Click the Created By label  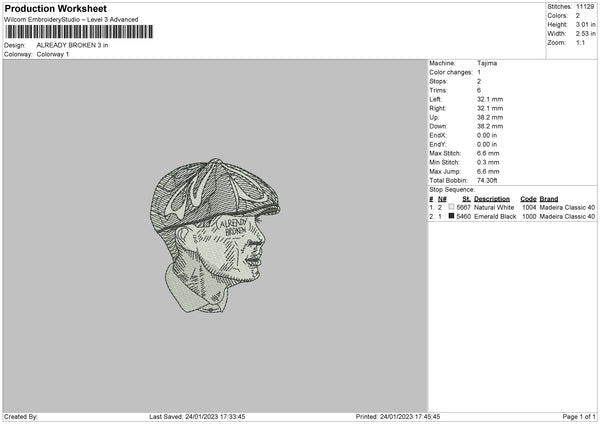[x=21, y=417]
